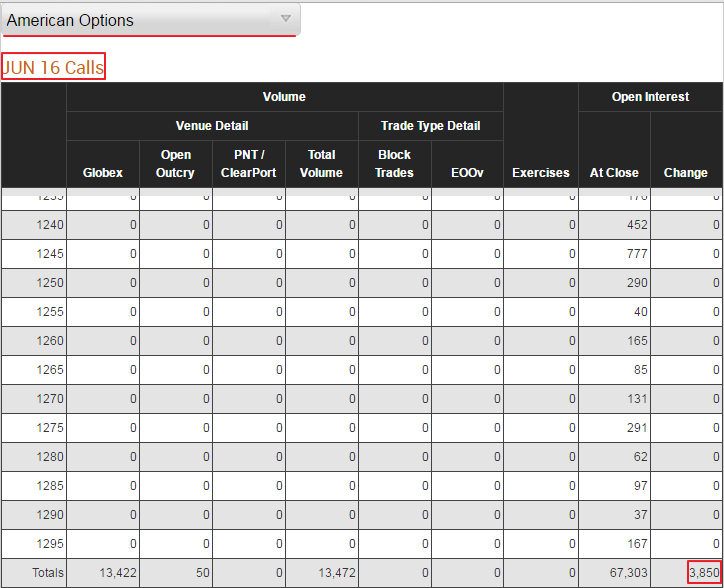The image size is (724, 588).
Task: Open the American Options dropdown
Action: 151,20
